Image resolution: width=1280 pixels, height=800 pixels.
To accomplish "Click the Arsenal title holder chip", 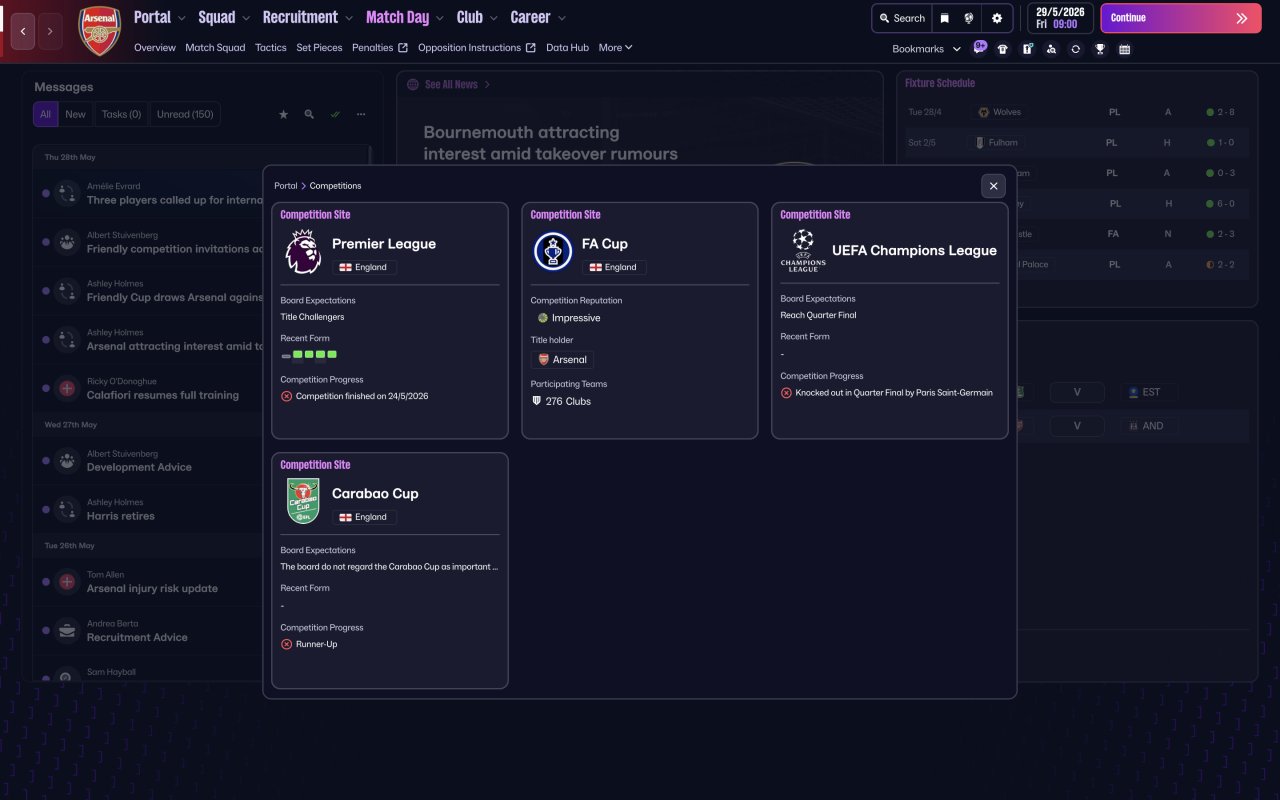I will click(x=563, y=359).
